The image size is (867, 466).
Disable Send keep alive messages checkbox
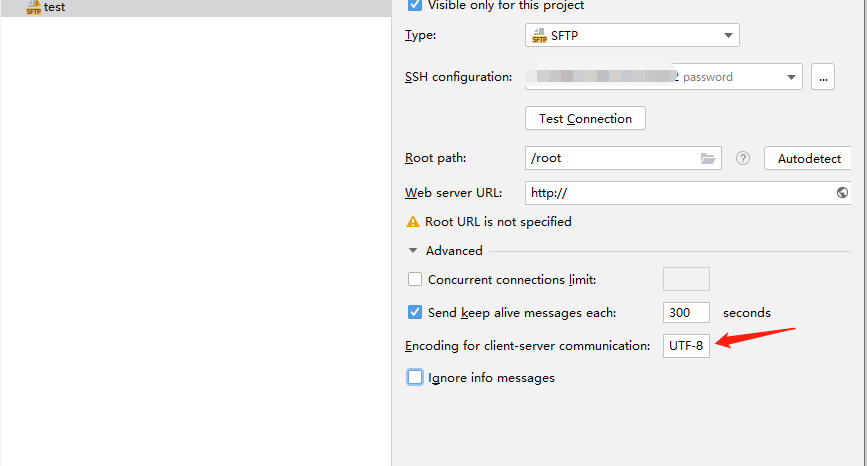point(415,312)
